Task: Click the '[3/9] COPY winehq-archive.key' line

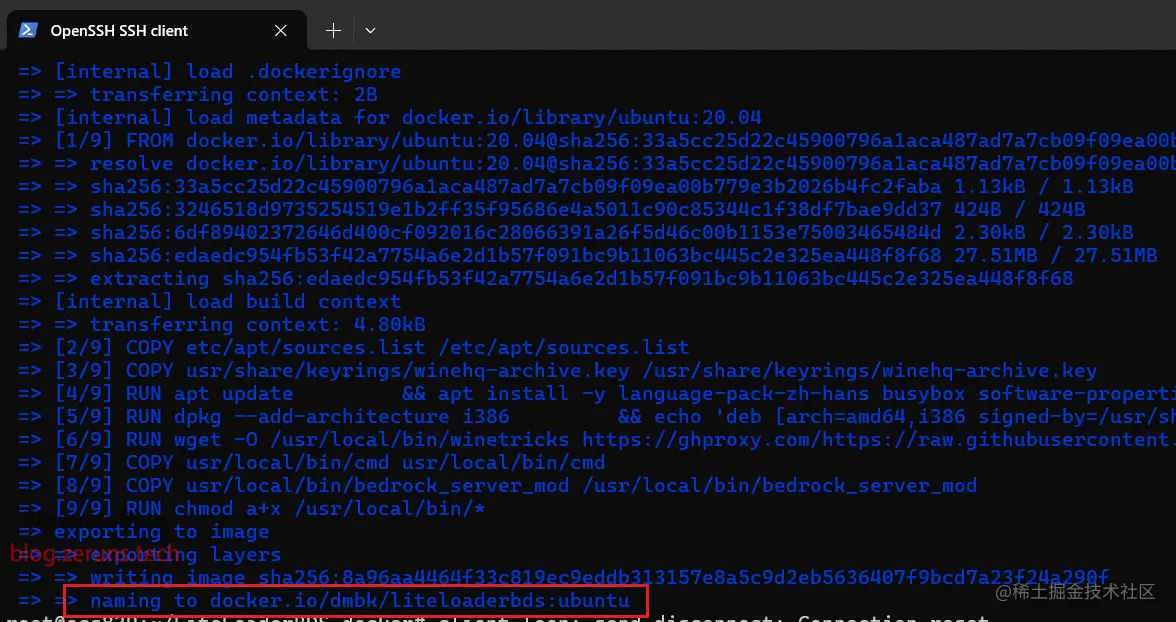Action: [558, 371]
